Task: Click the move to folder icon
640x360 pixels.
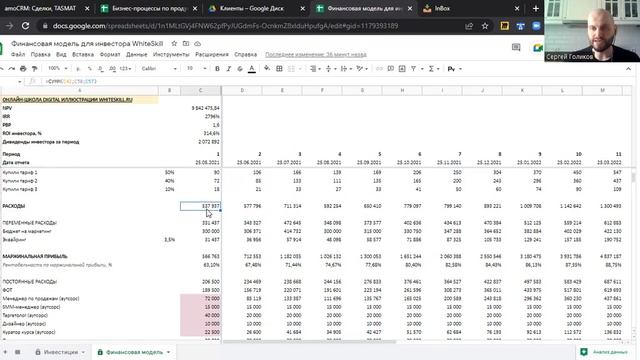Action: pos(186,43)
